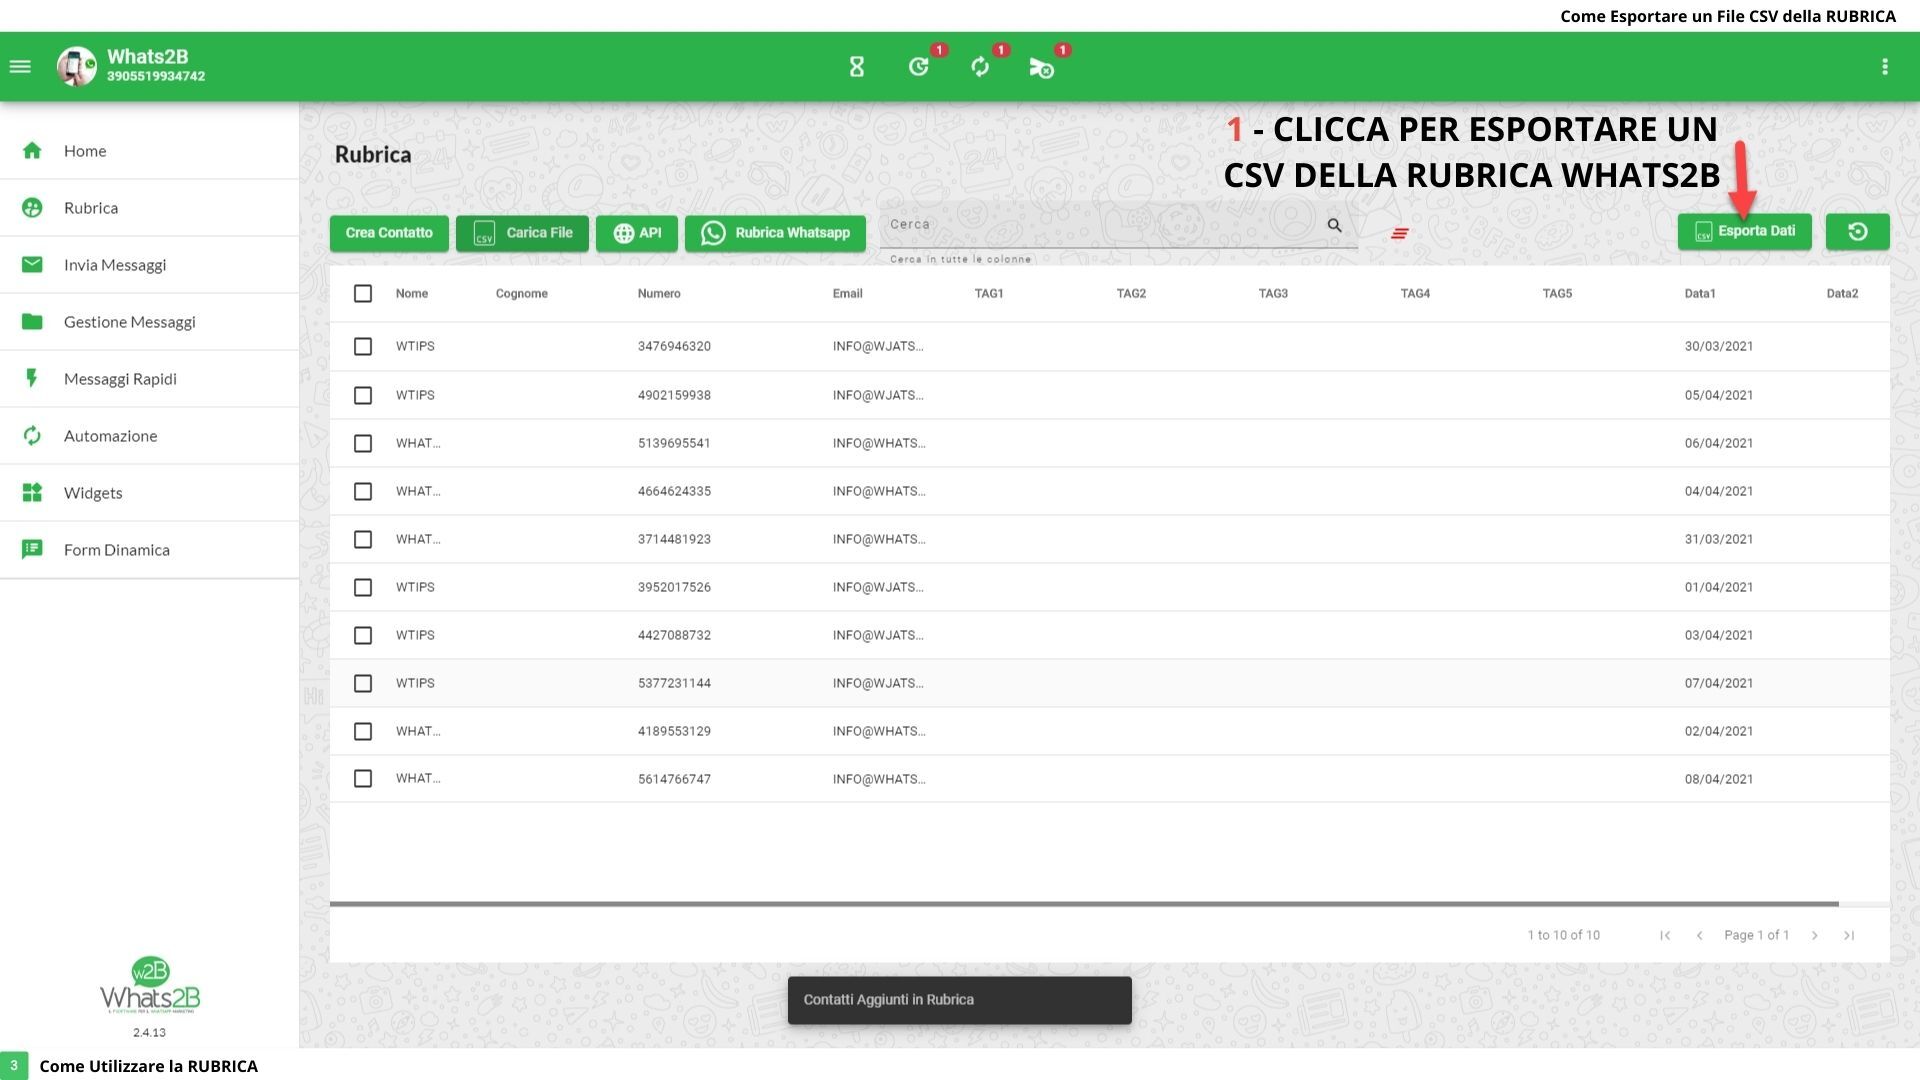1920x1080 pixels.
Task: Open Rubrica in the sidebar
Action: click(x=150, y=208)
